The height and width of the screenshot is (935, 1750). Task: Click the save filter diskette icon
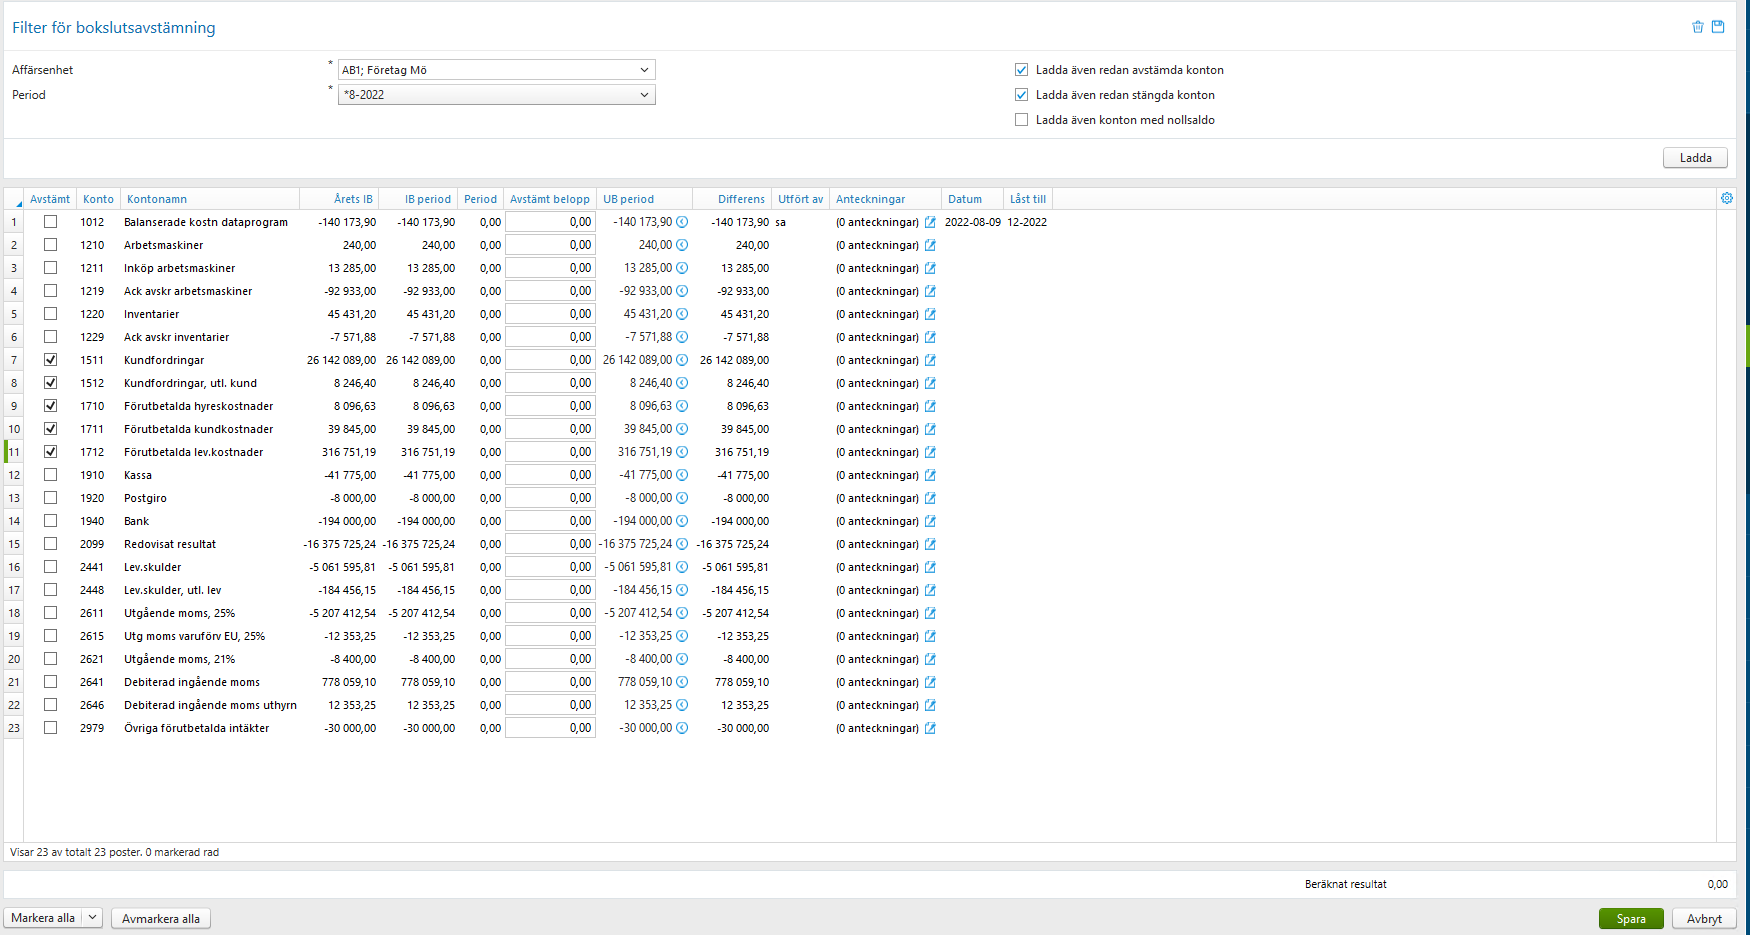tap(1719, 27)
